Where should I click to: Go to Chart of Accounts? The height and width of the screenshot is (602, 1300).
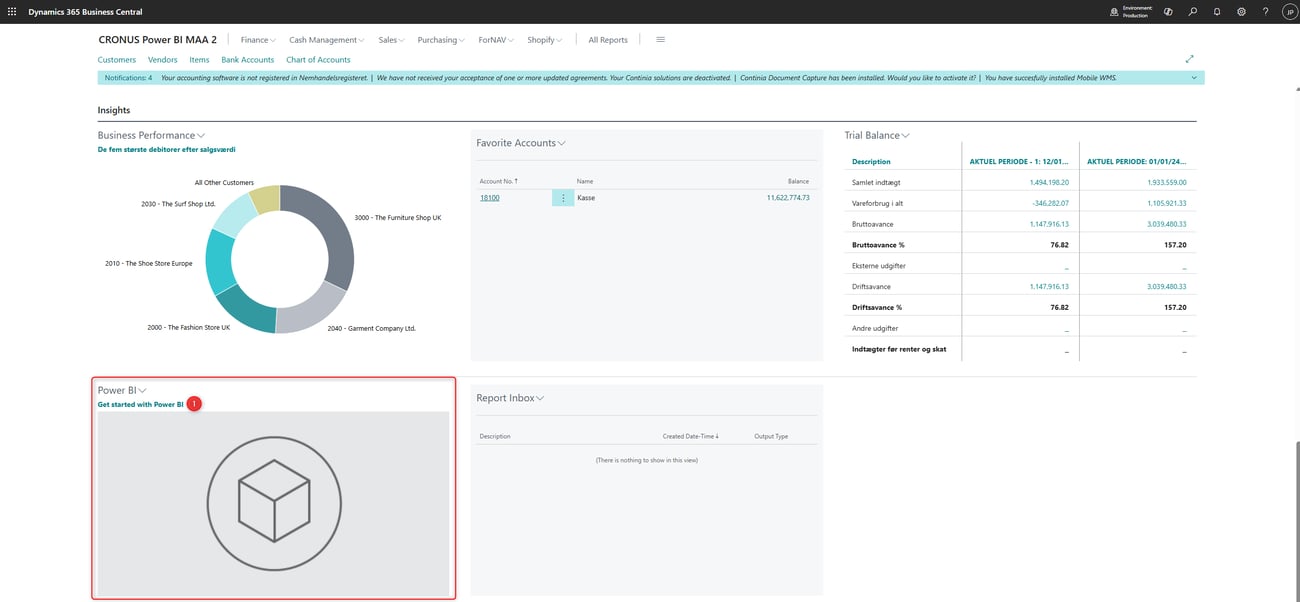[x=318, y=60]
